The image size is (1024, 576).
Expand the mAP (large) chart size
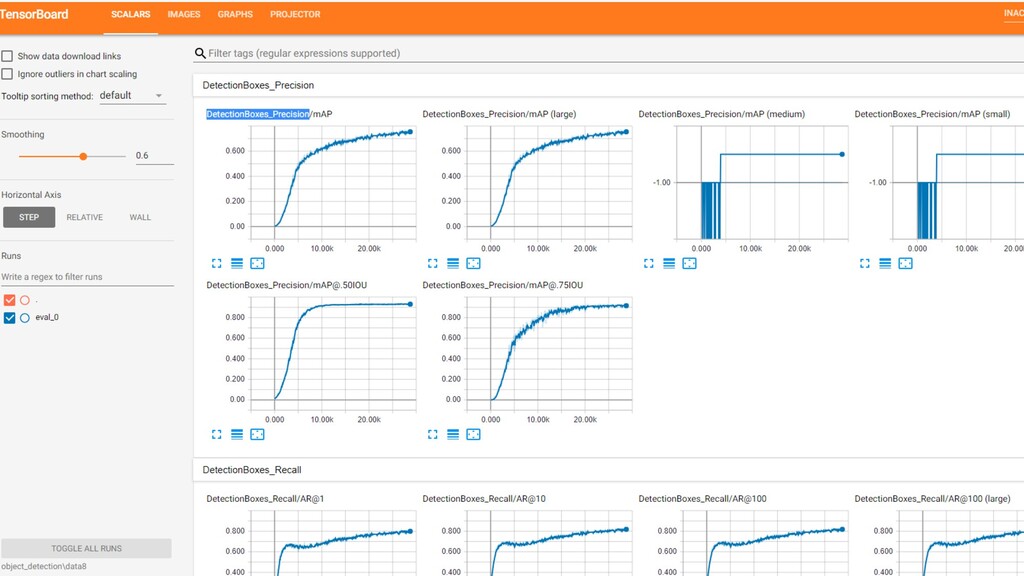(433, 263)
